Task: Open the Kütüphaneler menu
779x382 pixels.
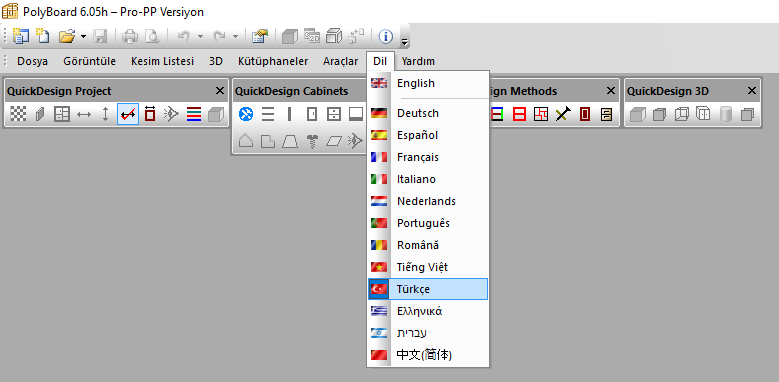Action: [273, 61]
